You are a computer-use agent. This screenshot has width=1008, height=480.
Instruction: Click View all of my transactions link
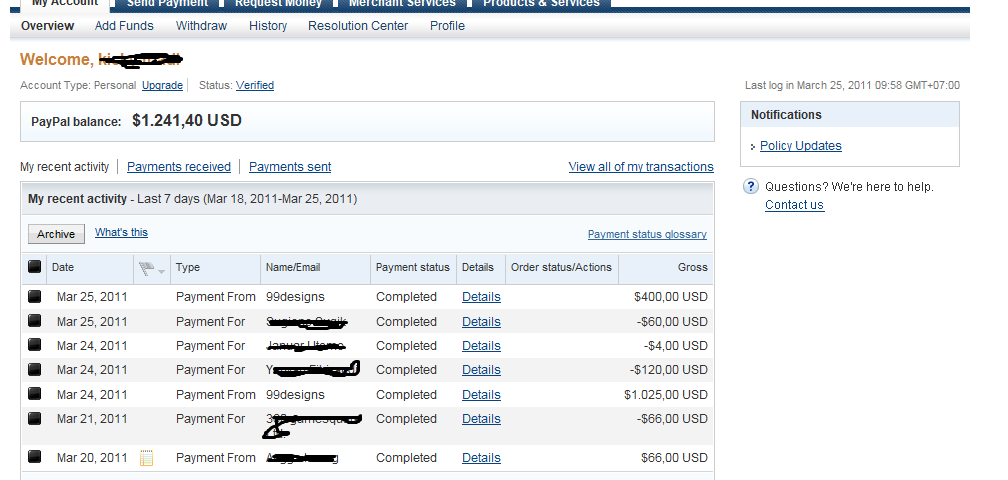[641, 167]
